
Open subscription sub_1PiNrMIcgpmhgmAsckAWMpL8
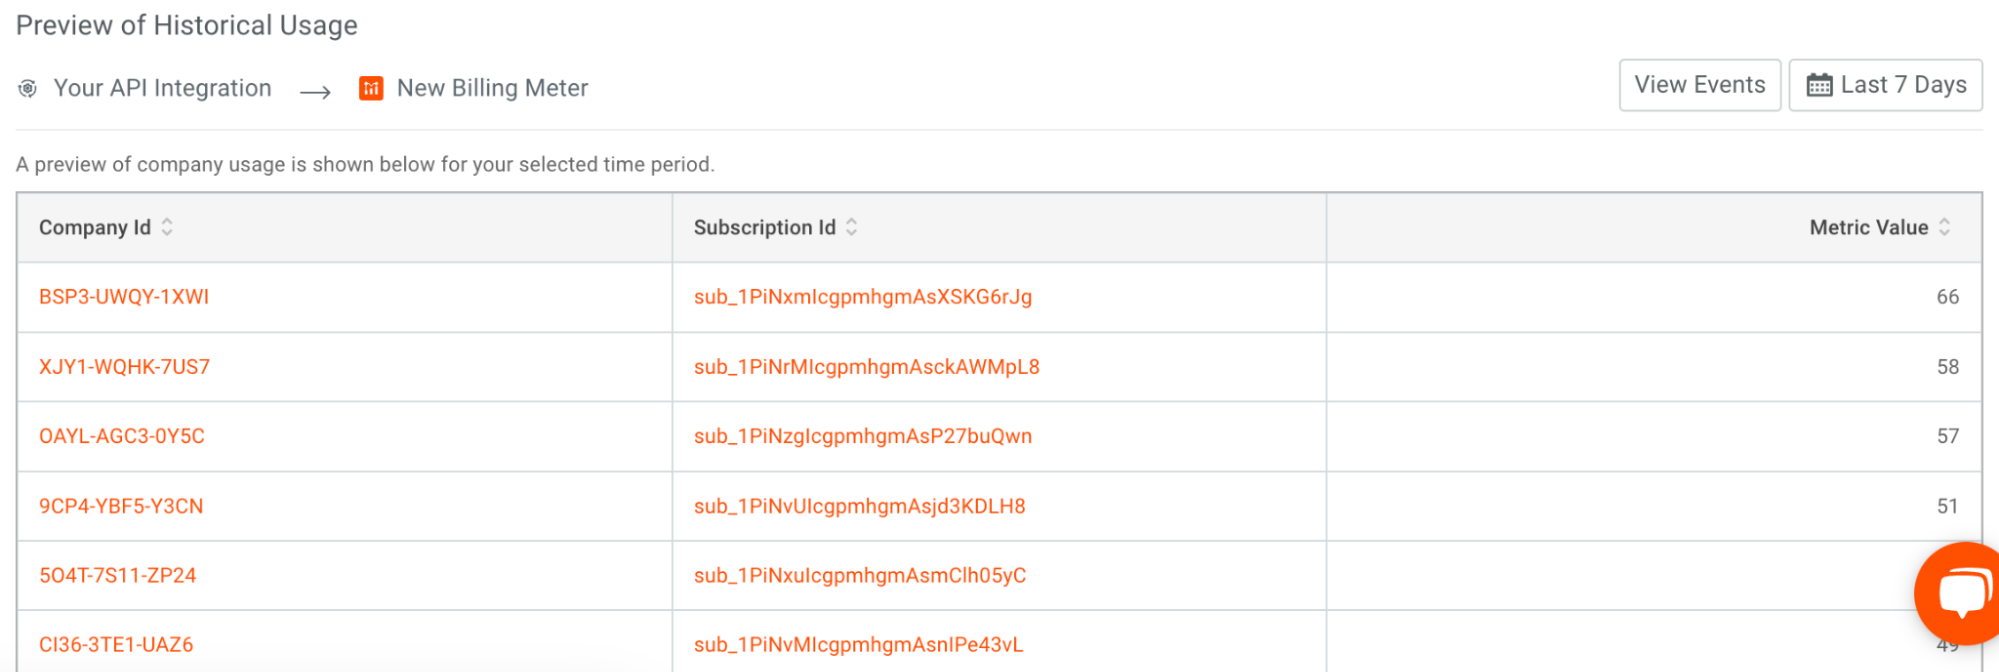pyautogui.click(x=866, y=367)
